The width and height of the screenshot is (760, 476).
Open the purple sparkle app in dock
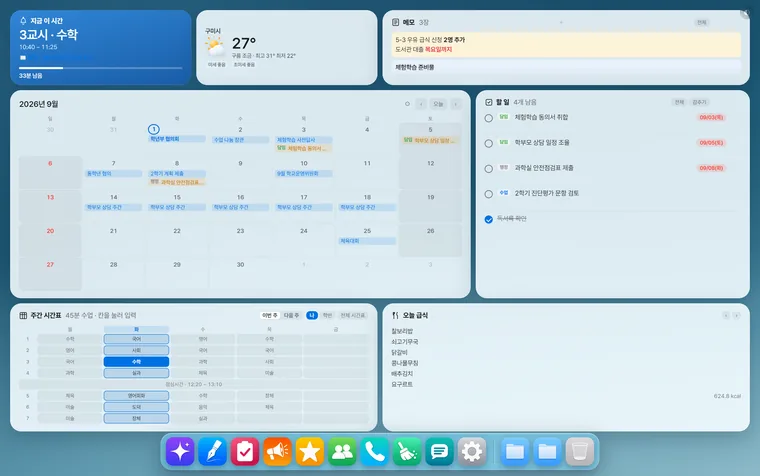[x=180, y=452]
